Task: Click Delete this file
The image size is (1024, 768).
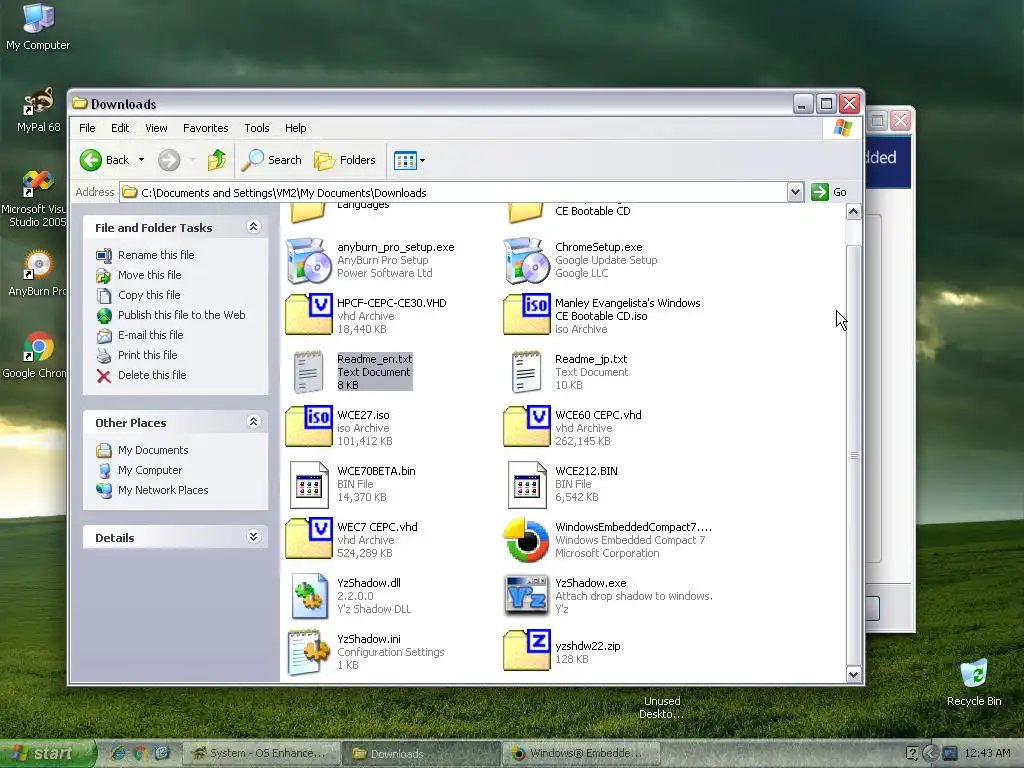Action: 152,375
